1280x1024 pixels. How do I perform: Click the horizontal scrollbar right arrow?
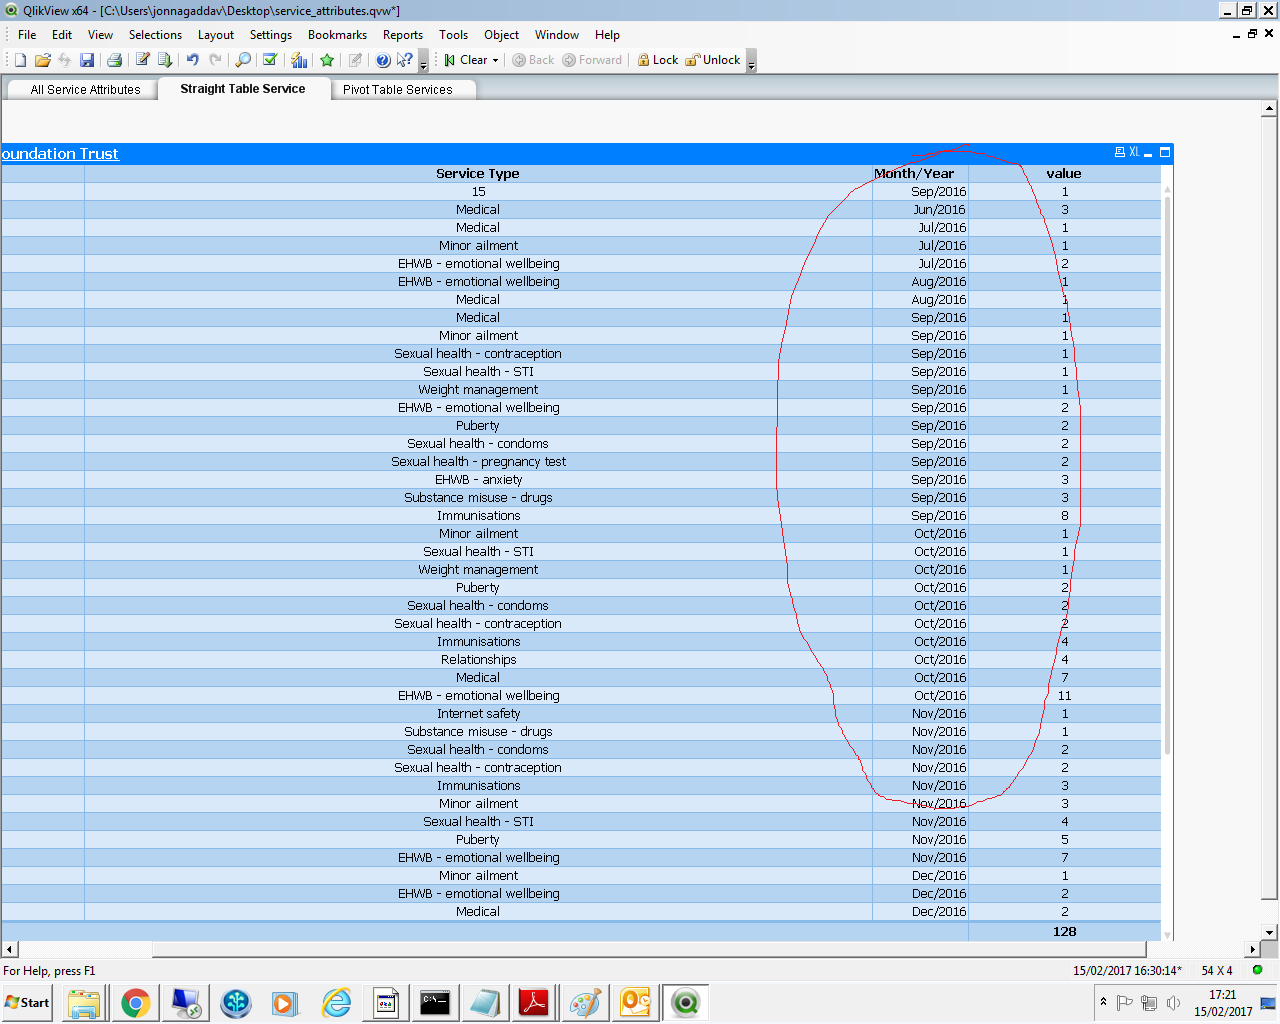[x=1253, y=949]
